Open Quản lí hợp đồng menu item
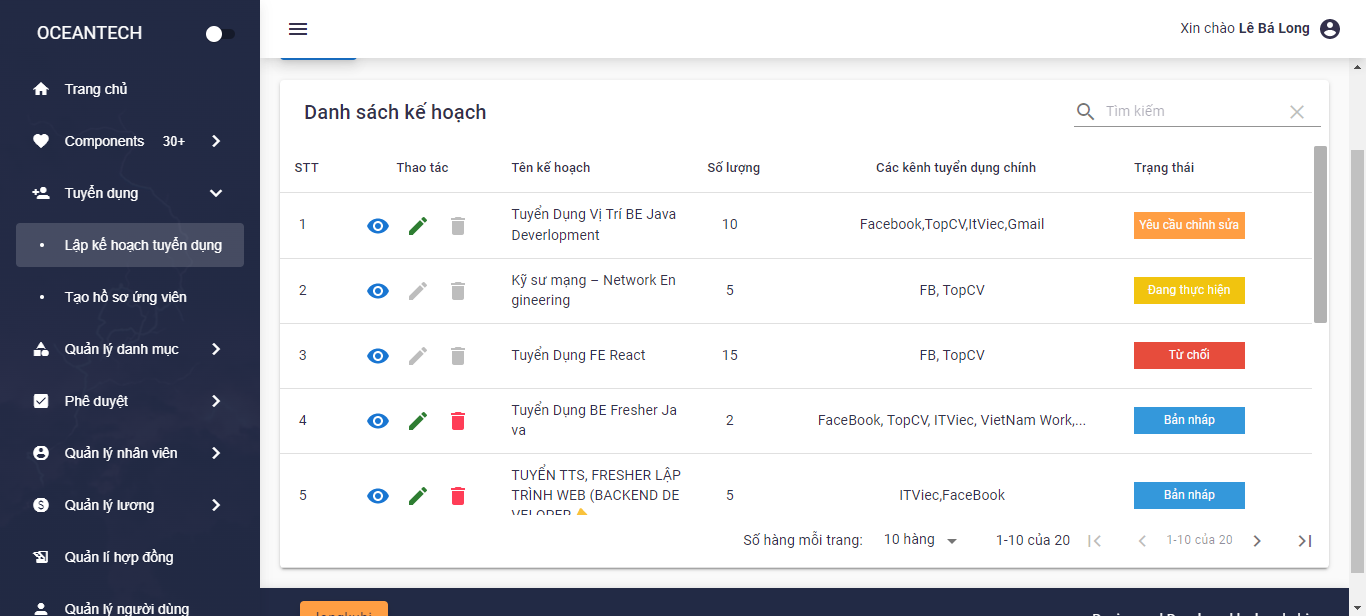Screen dimensions: 1366x616 tap(130, 557)
